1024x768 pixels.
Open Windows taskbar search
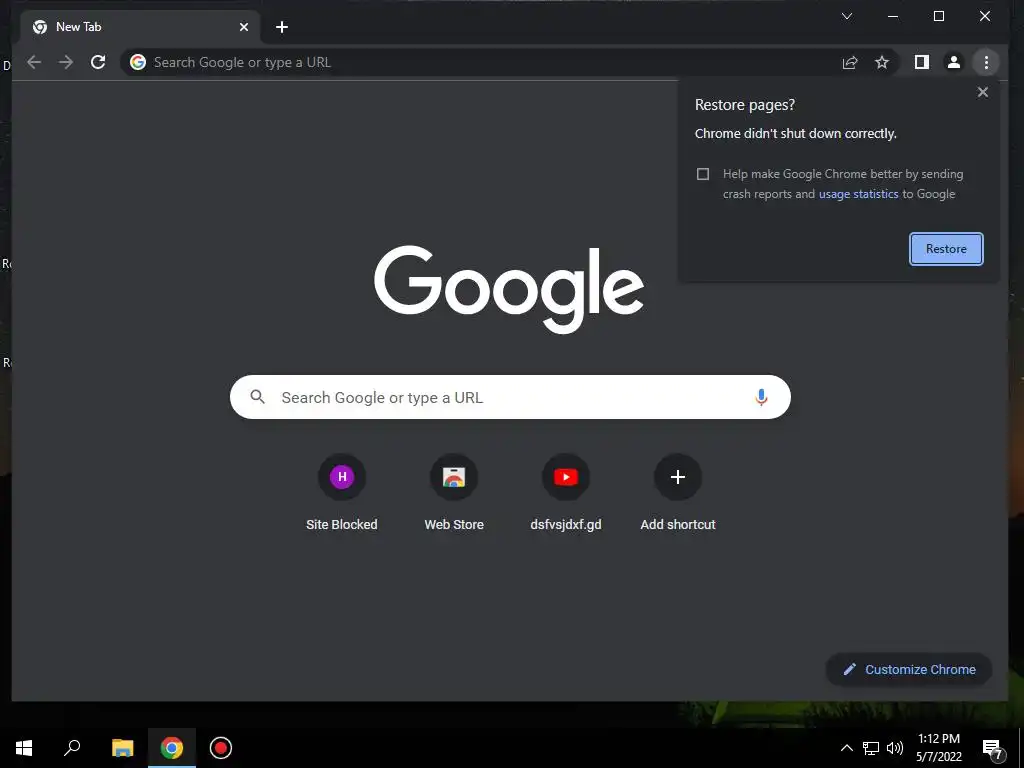point(72,748)
